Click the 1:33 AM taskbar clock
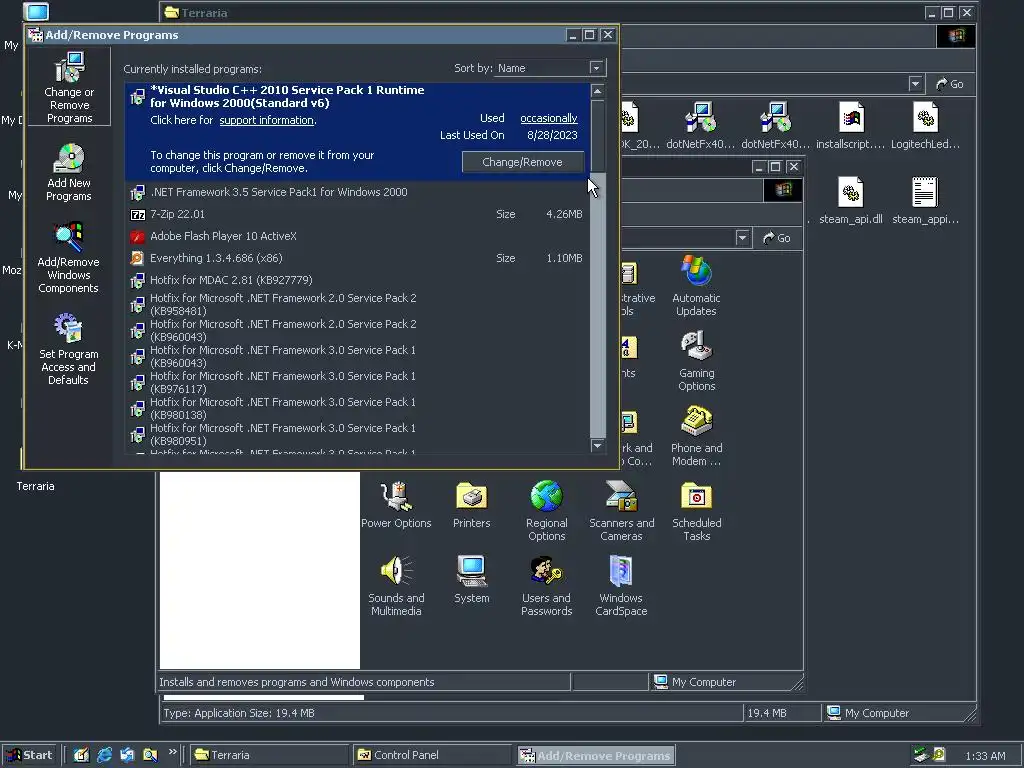Image resolution: width=1024 pixels, height=768 pixels. coord(985,756)
